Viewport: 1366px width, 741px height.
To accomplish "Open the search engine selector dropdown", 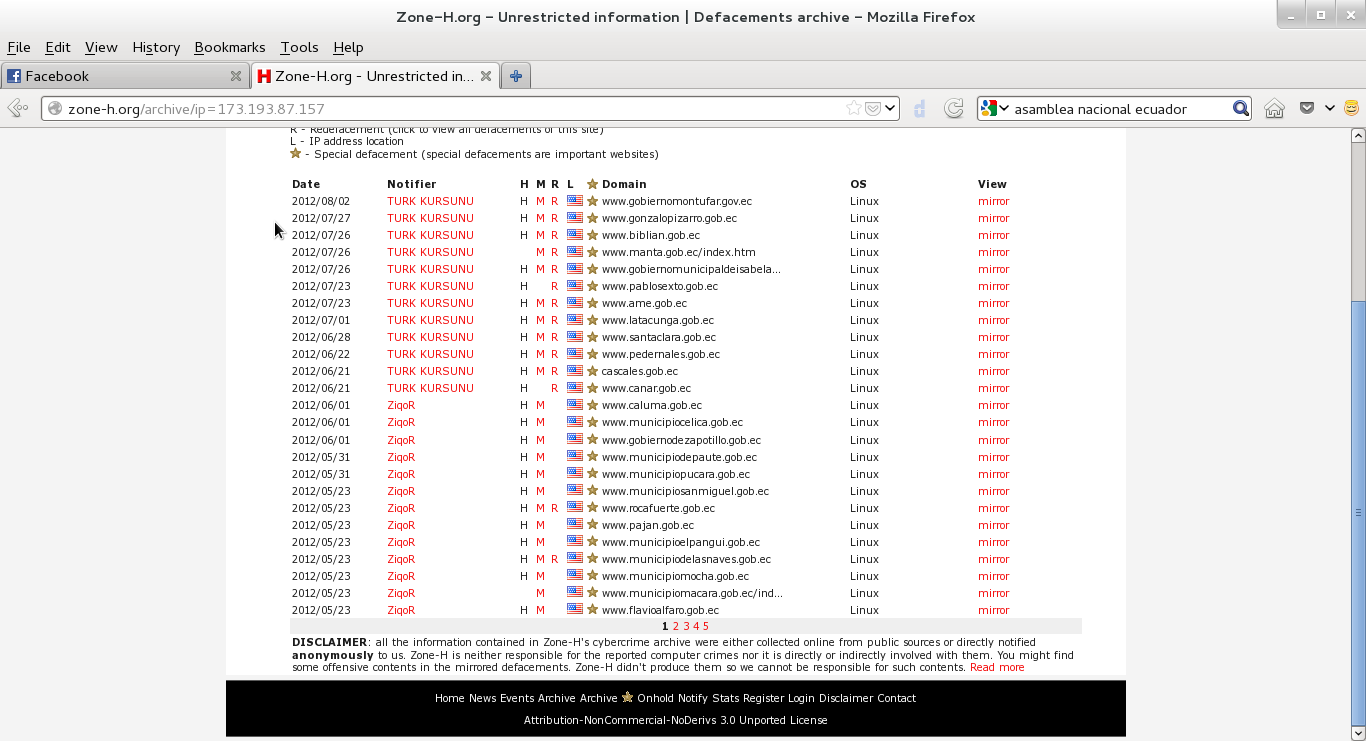I will click(x=1004, y=109).
